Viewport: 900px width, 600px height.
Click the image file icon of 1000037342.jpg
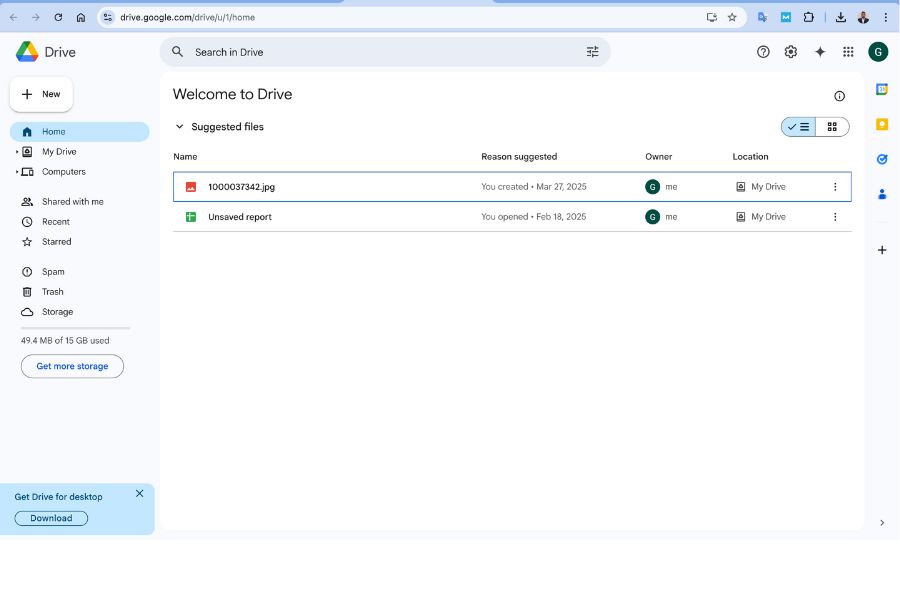coord(191,187)
